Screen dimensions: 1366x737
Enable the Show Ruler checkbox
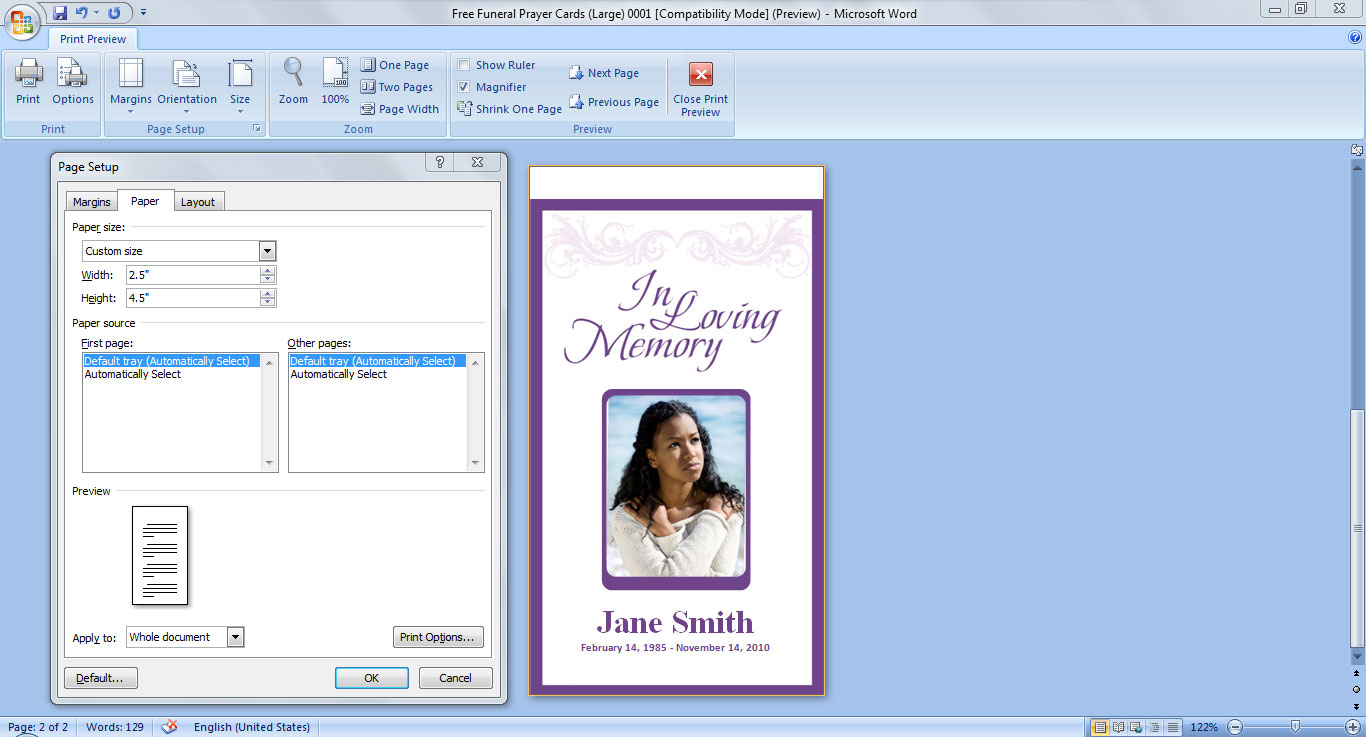coord(464,65)
